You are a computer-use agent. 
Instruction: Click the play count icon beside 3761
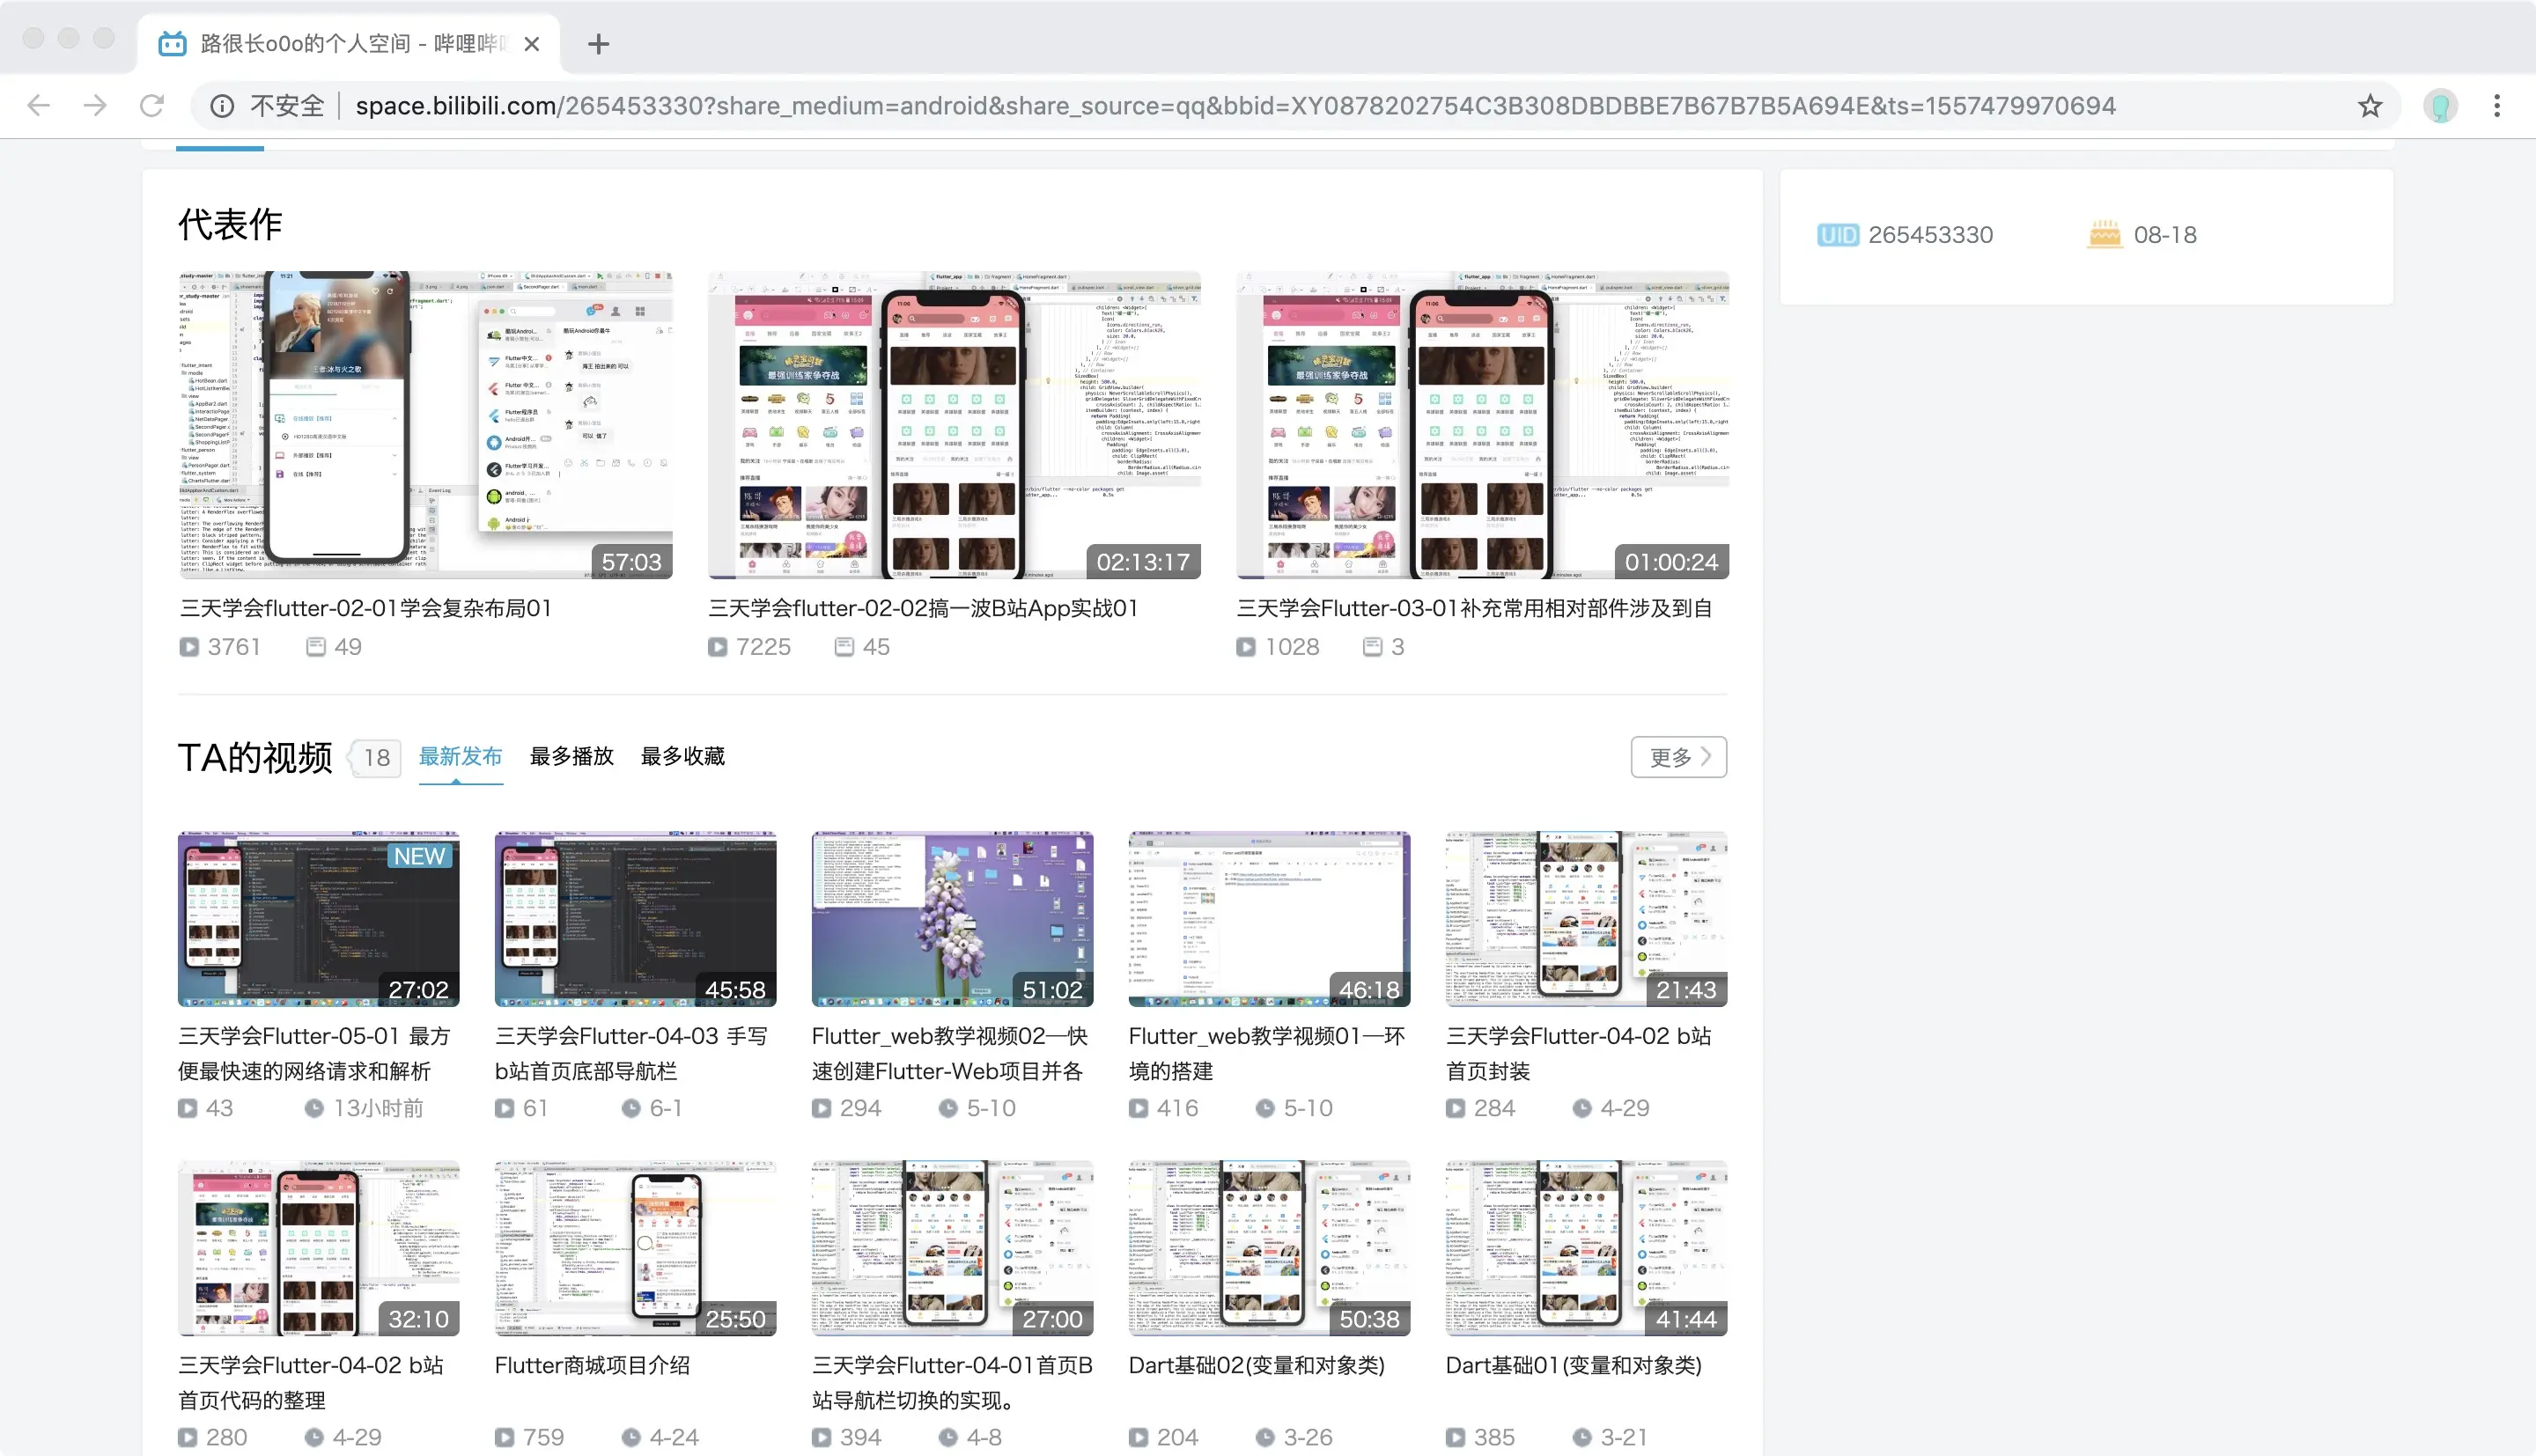click(189, 647)
